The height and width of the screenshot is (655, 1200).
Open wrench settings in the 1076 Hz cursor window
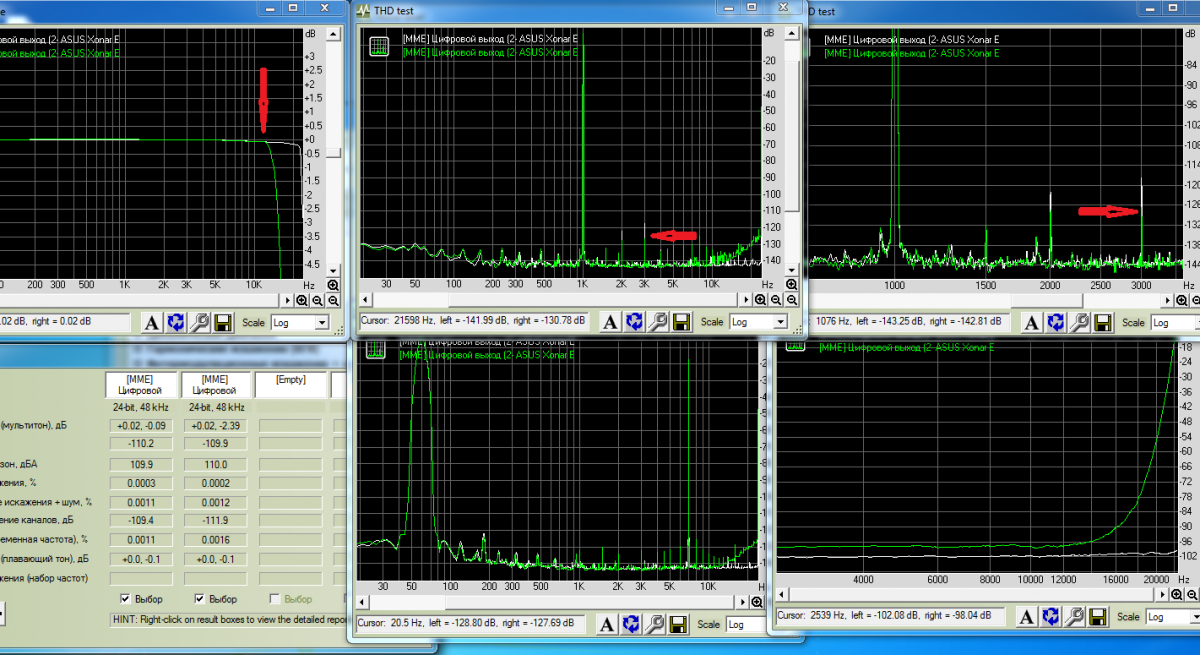coord(1079,322)
